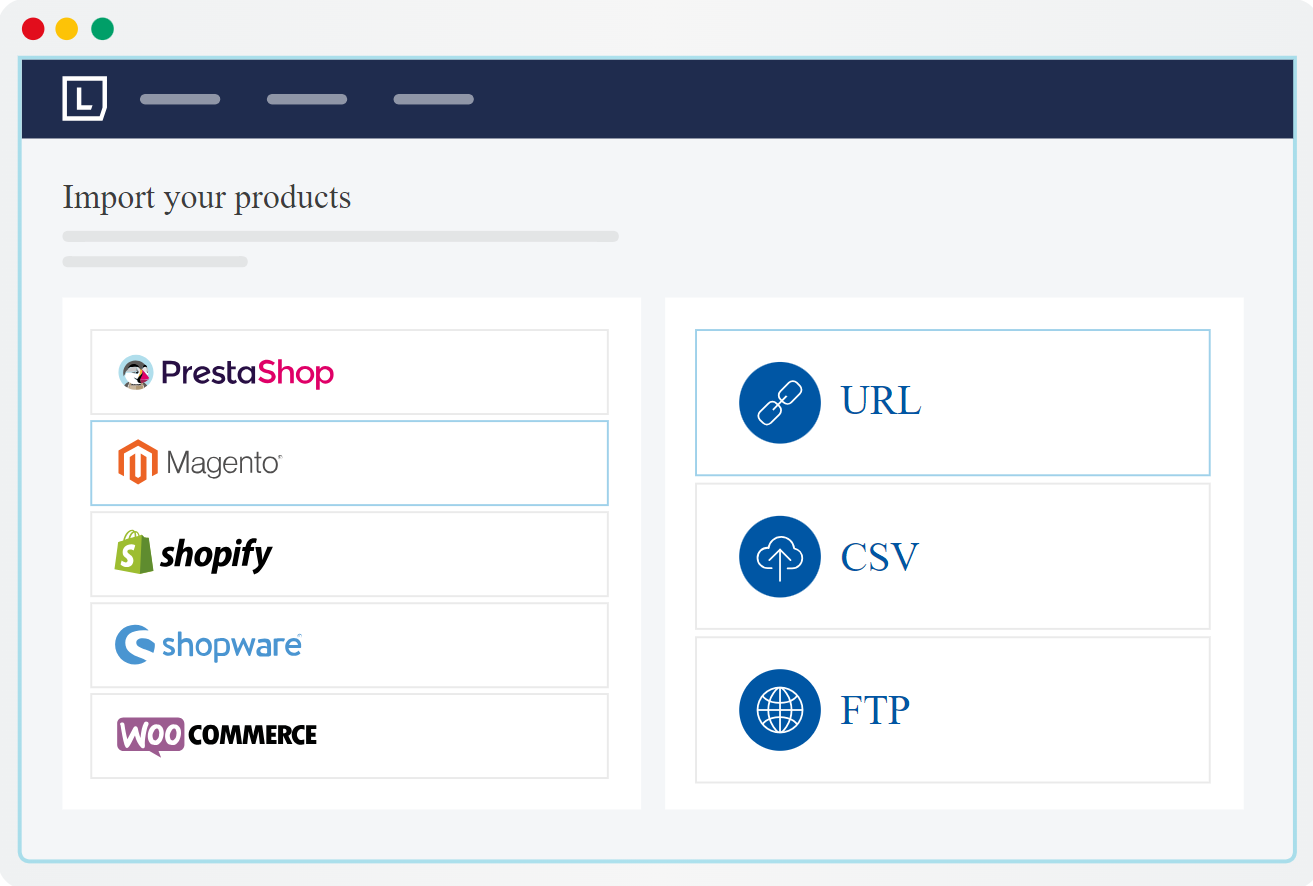Click the orange Magento hexagon icon
Viewport: 1313px width, 886px height.
coord(137,463)
